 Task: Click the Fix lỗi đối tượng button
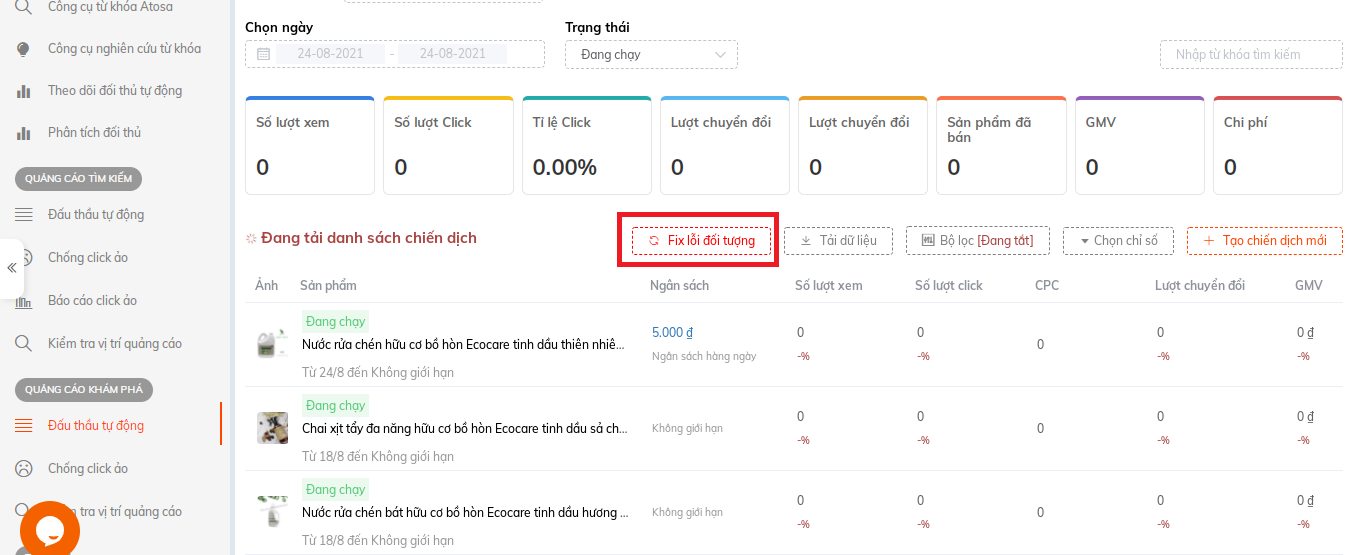coord(701,241)
